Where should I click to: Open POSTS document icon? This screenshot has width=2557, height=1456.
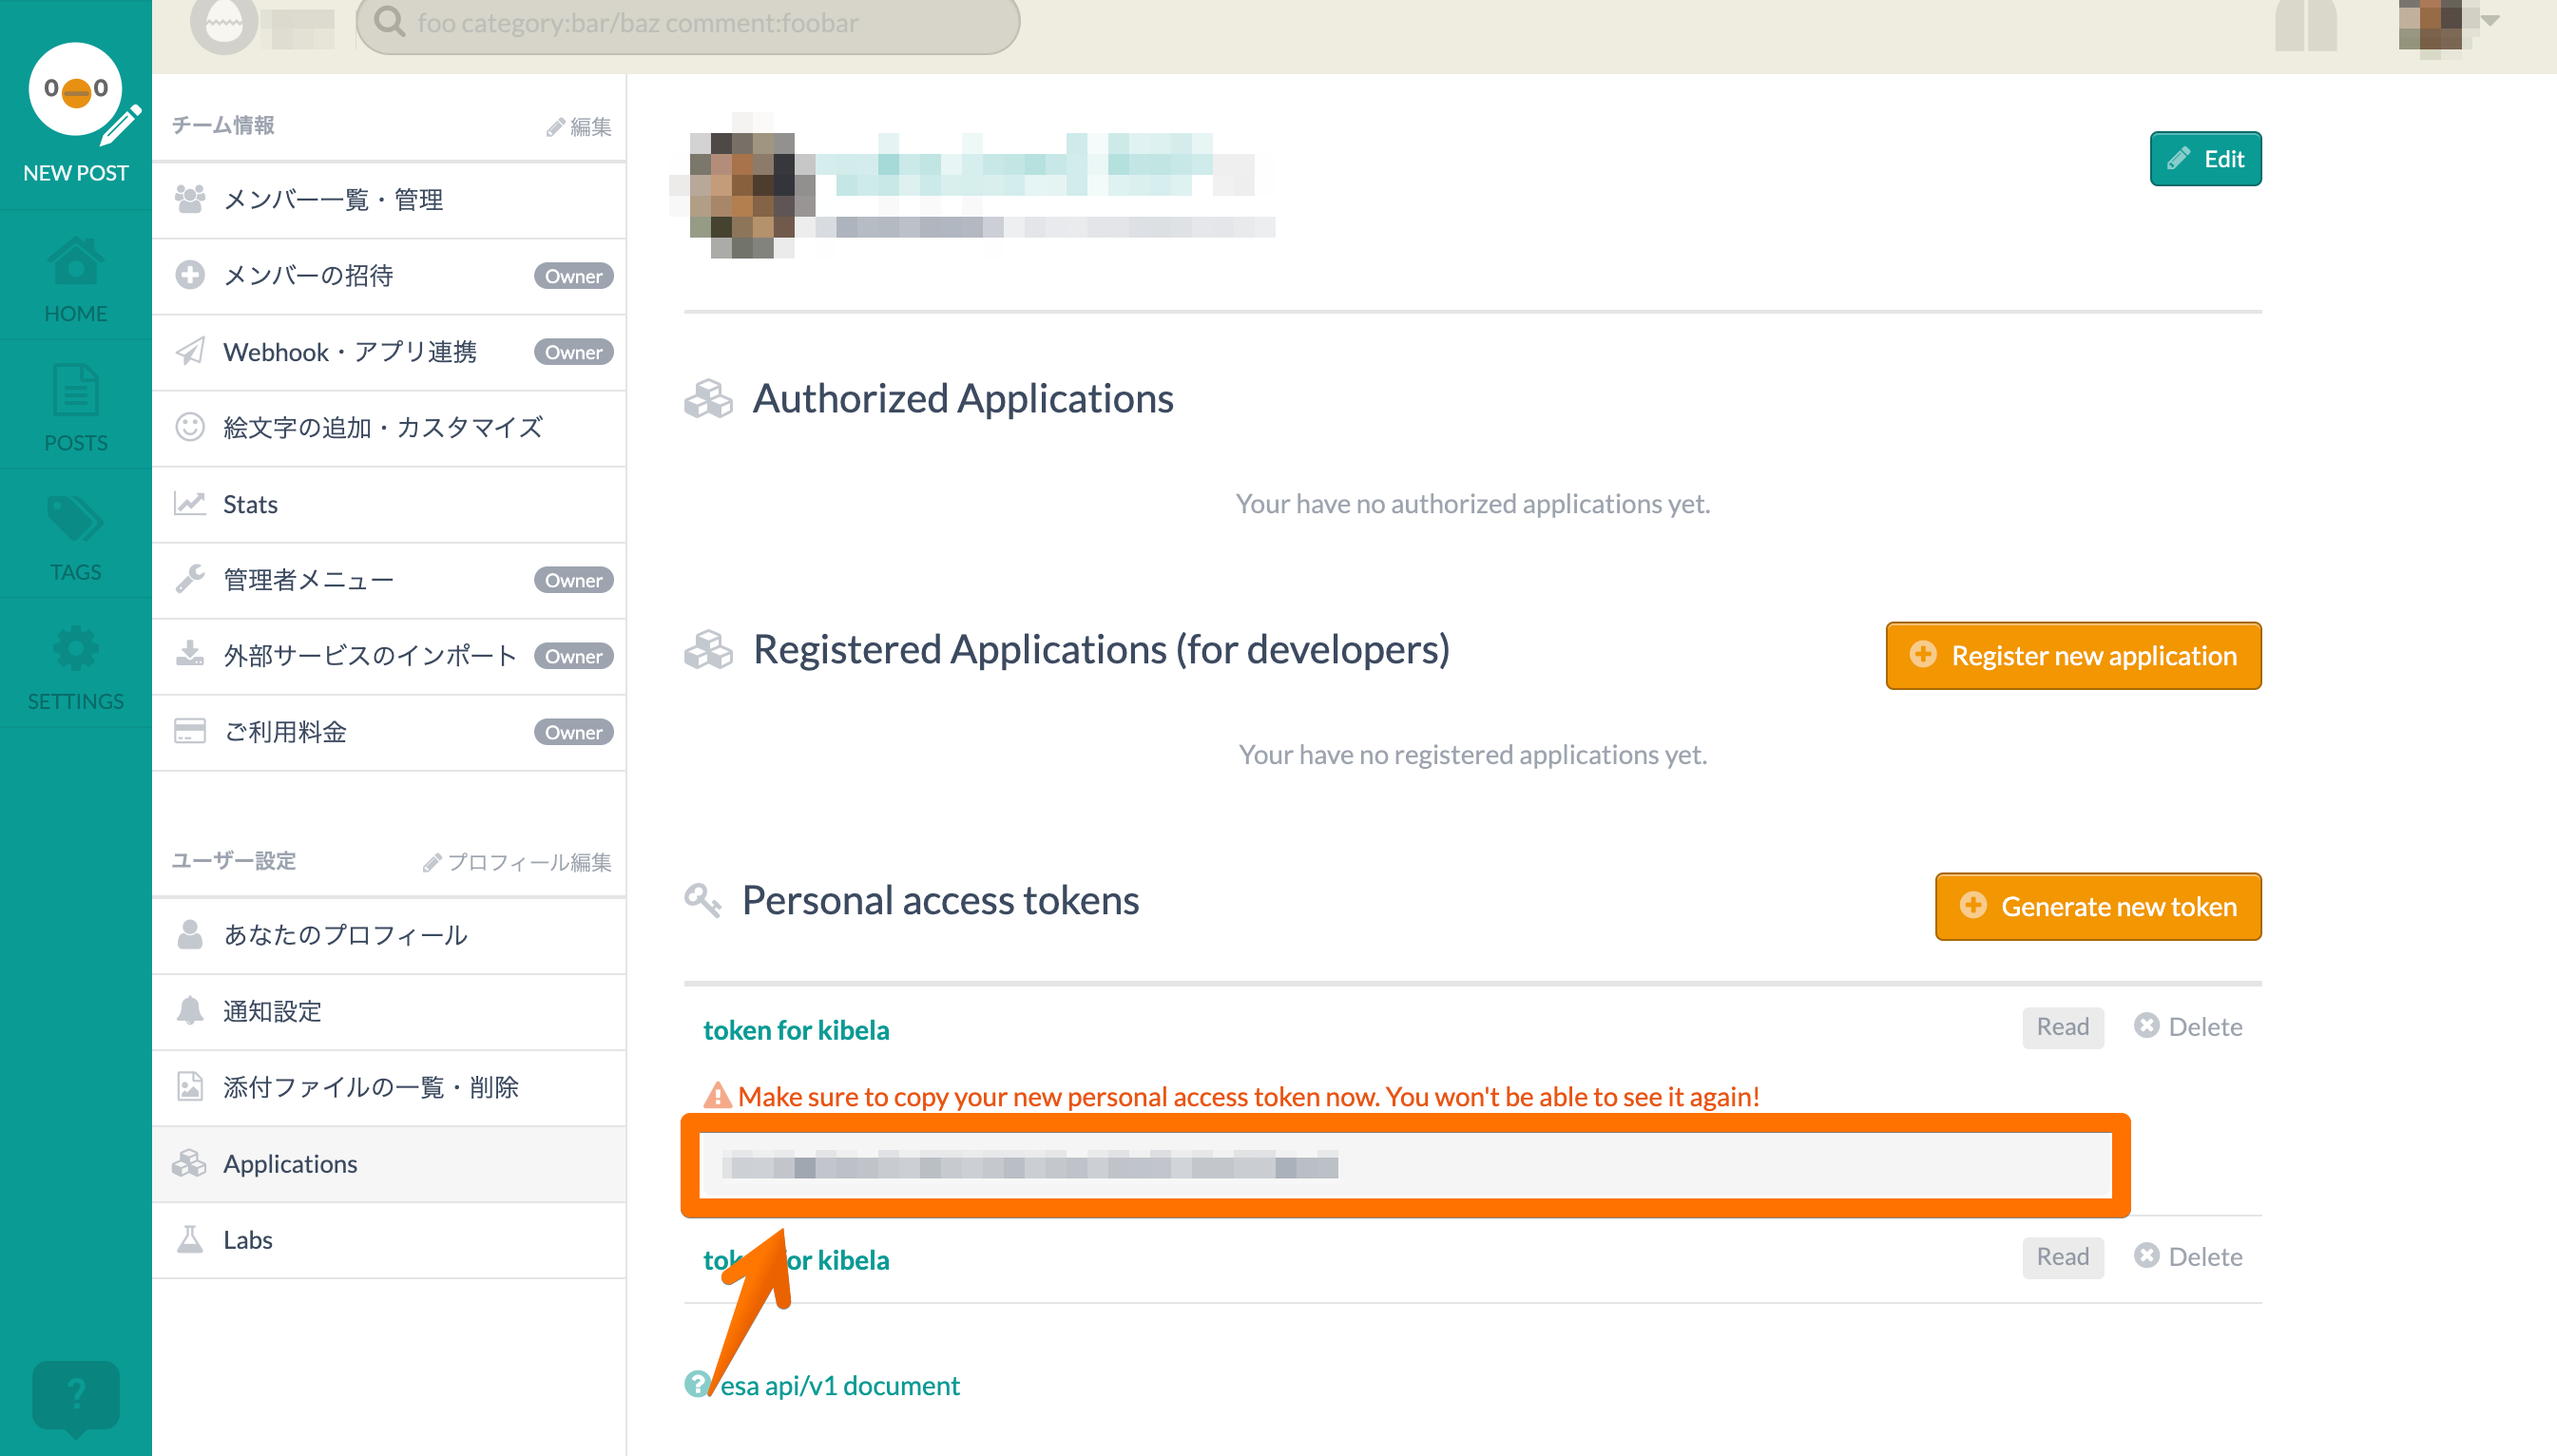pyautogui.click(x=76, y=391)
